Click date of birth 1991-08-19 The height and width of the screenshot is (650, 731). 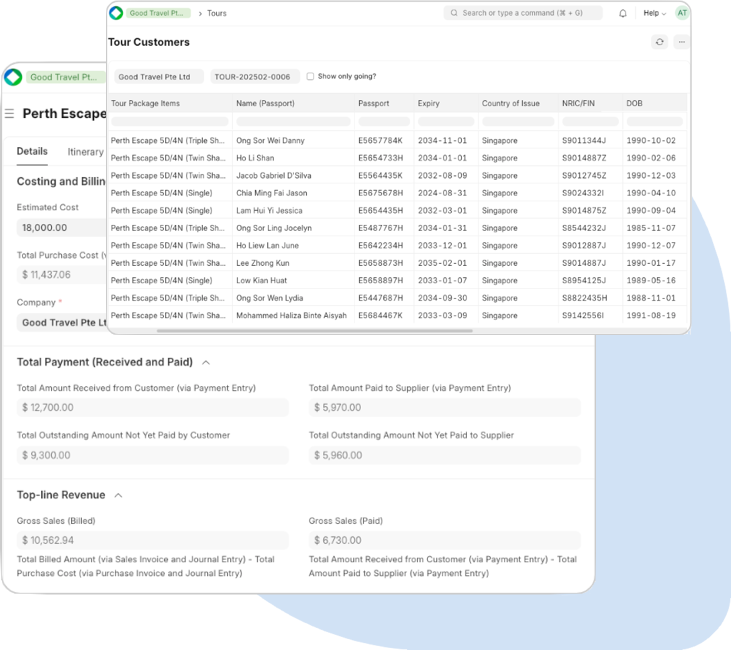click(651, 315)
